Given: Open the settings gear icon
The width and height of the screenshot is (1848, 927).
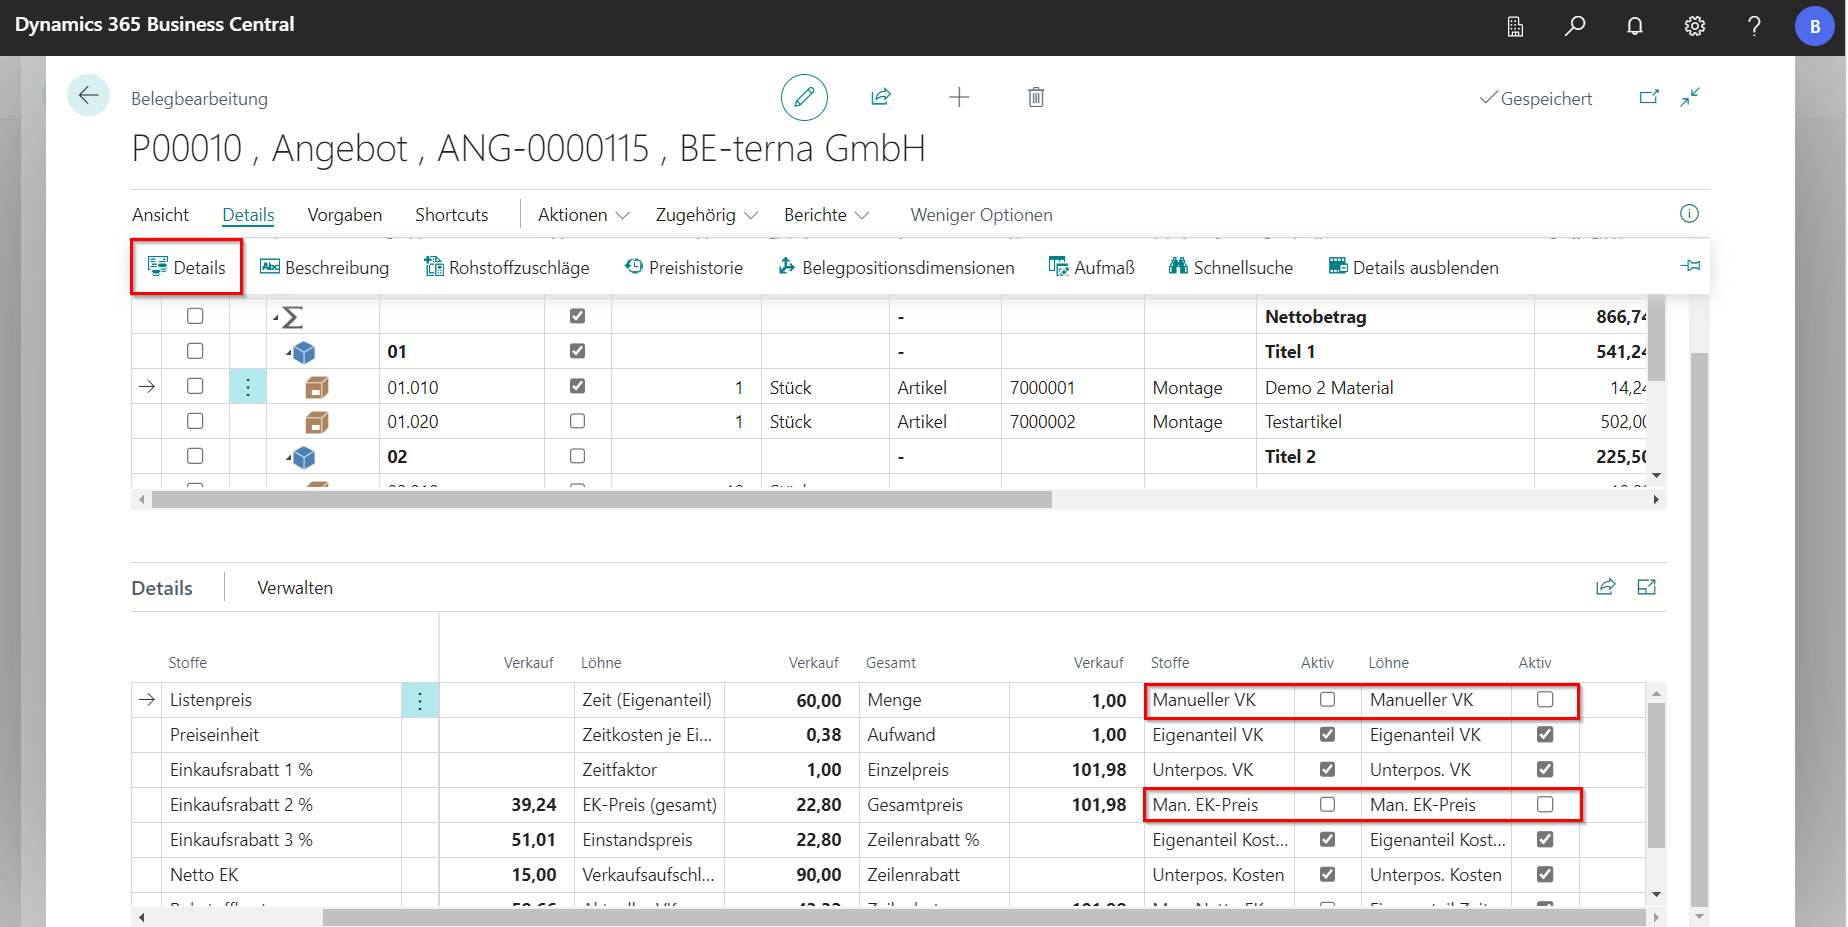Looking at the screenshot, I should click(1694, 26).
